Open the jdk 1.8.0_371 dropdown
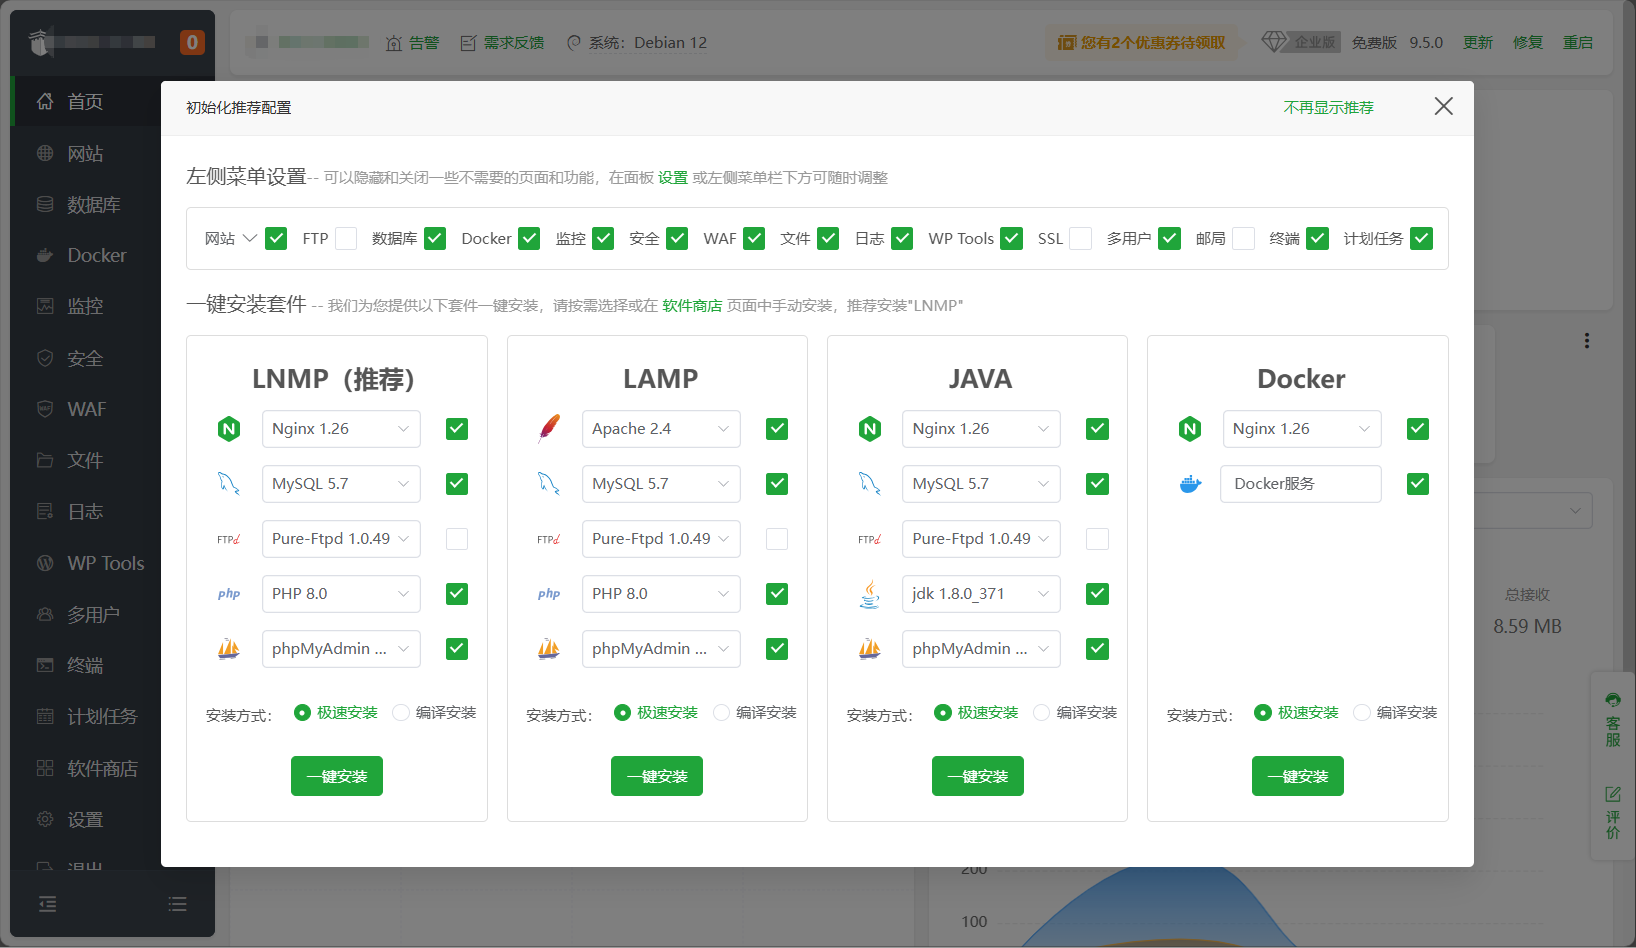Screen dimensions: 1636x948 (x=980, y=594)
